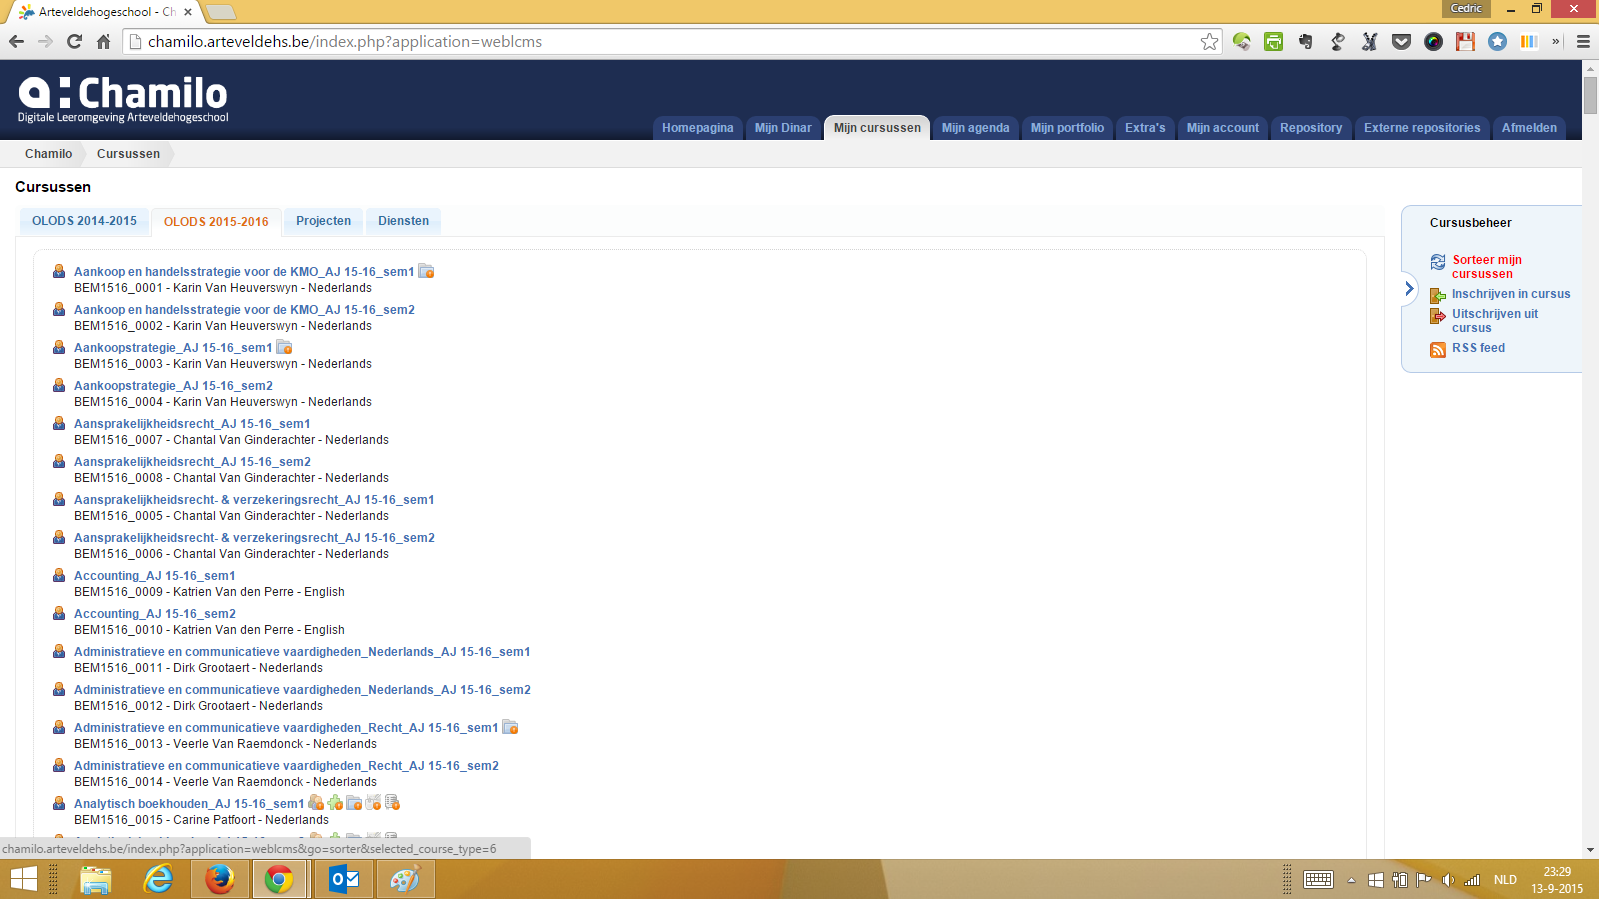Viewport: 1599px width, 899px height.
Task: Select the Projecten tab
Action: pos(323,221)
